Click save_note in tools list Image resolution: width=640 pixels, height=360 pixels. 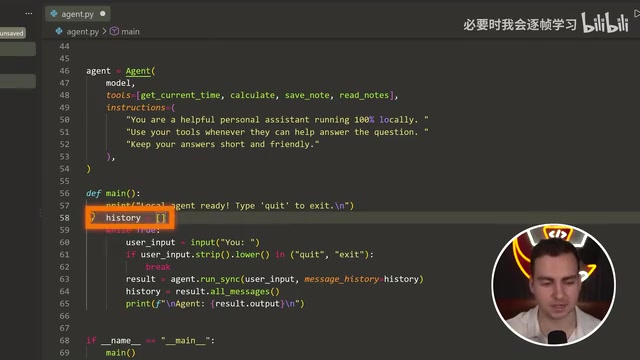click(x=307, y=95)
